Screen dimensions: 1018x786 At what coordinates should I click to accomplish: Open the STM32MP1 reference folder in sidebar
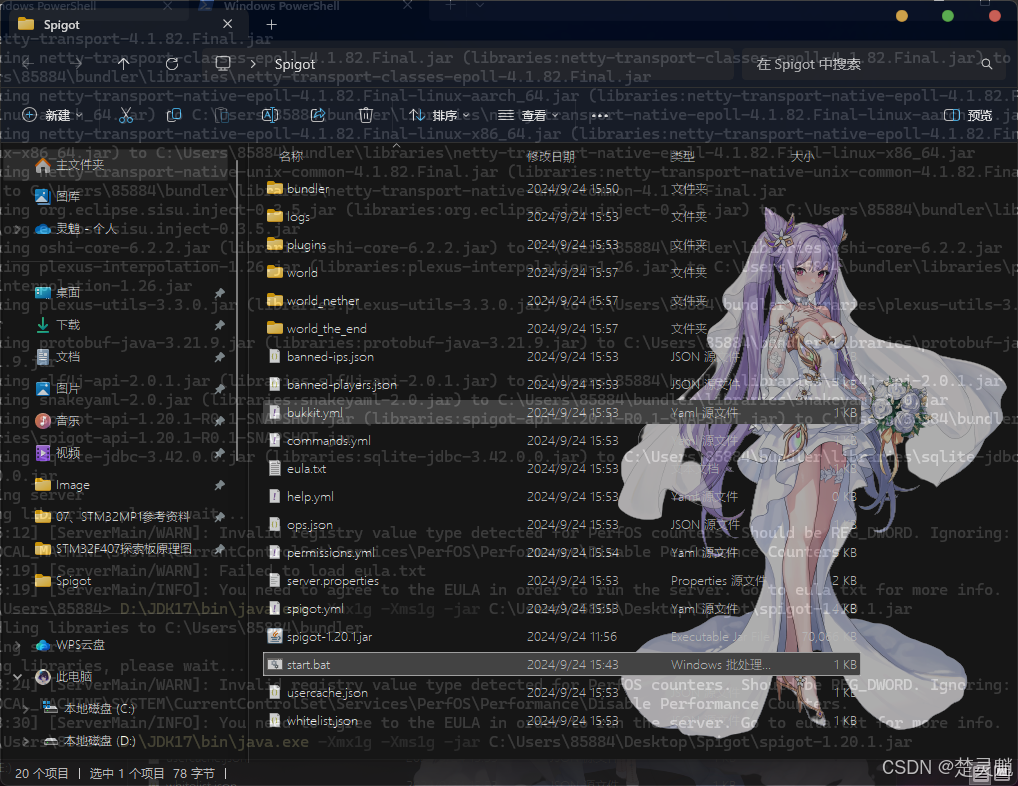112,517
